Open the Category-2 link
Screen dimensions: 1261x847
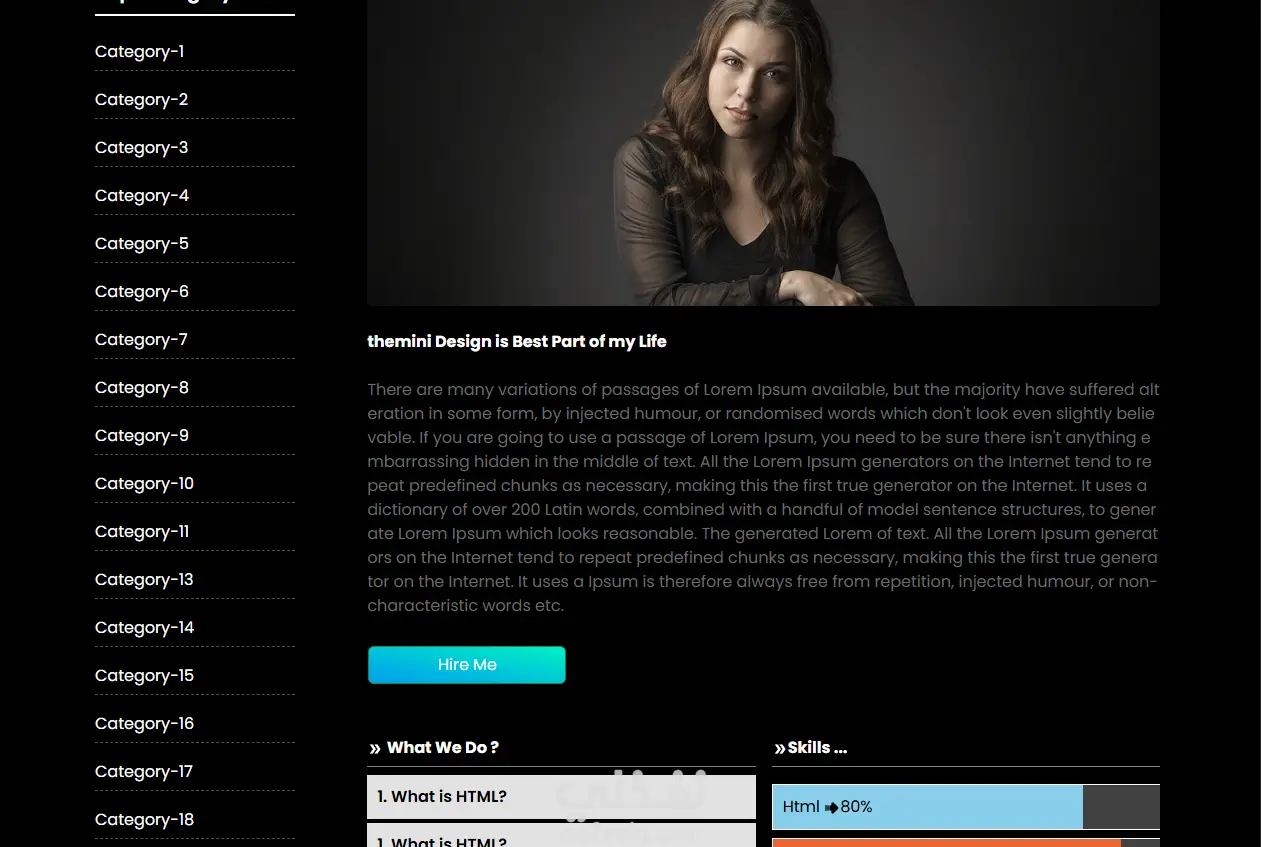[141, 100]
